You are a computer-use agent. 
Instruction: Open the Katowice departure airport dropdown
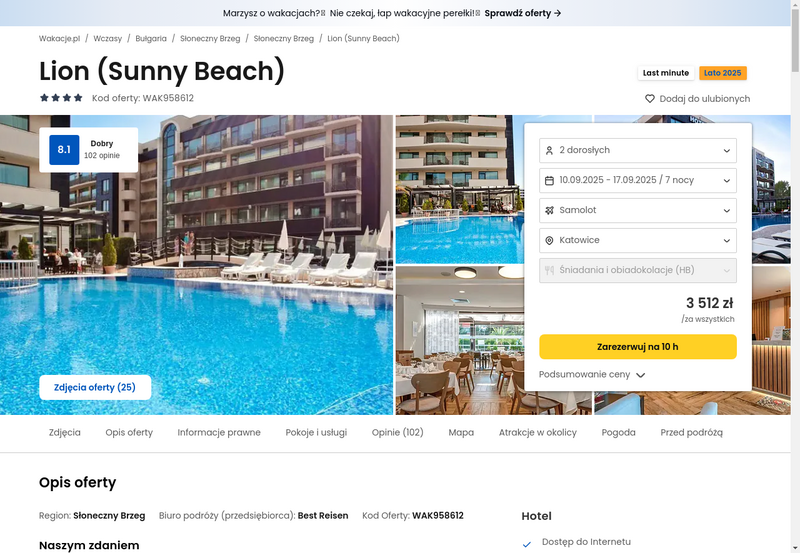(638, 240)
